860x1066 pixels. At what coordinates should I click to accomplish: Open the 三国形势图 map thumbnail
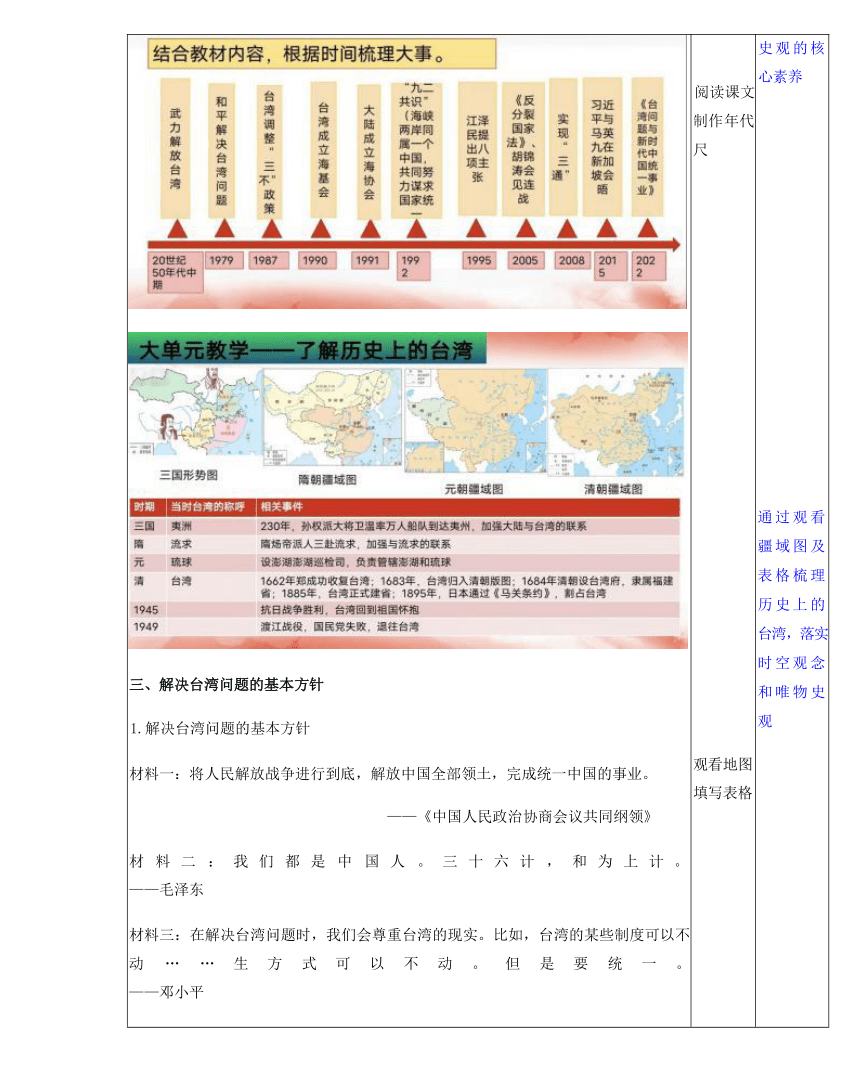point(195,413)
